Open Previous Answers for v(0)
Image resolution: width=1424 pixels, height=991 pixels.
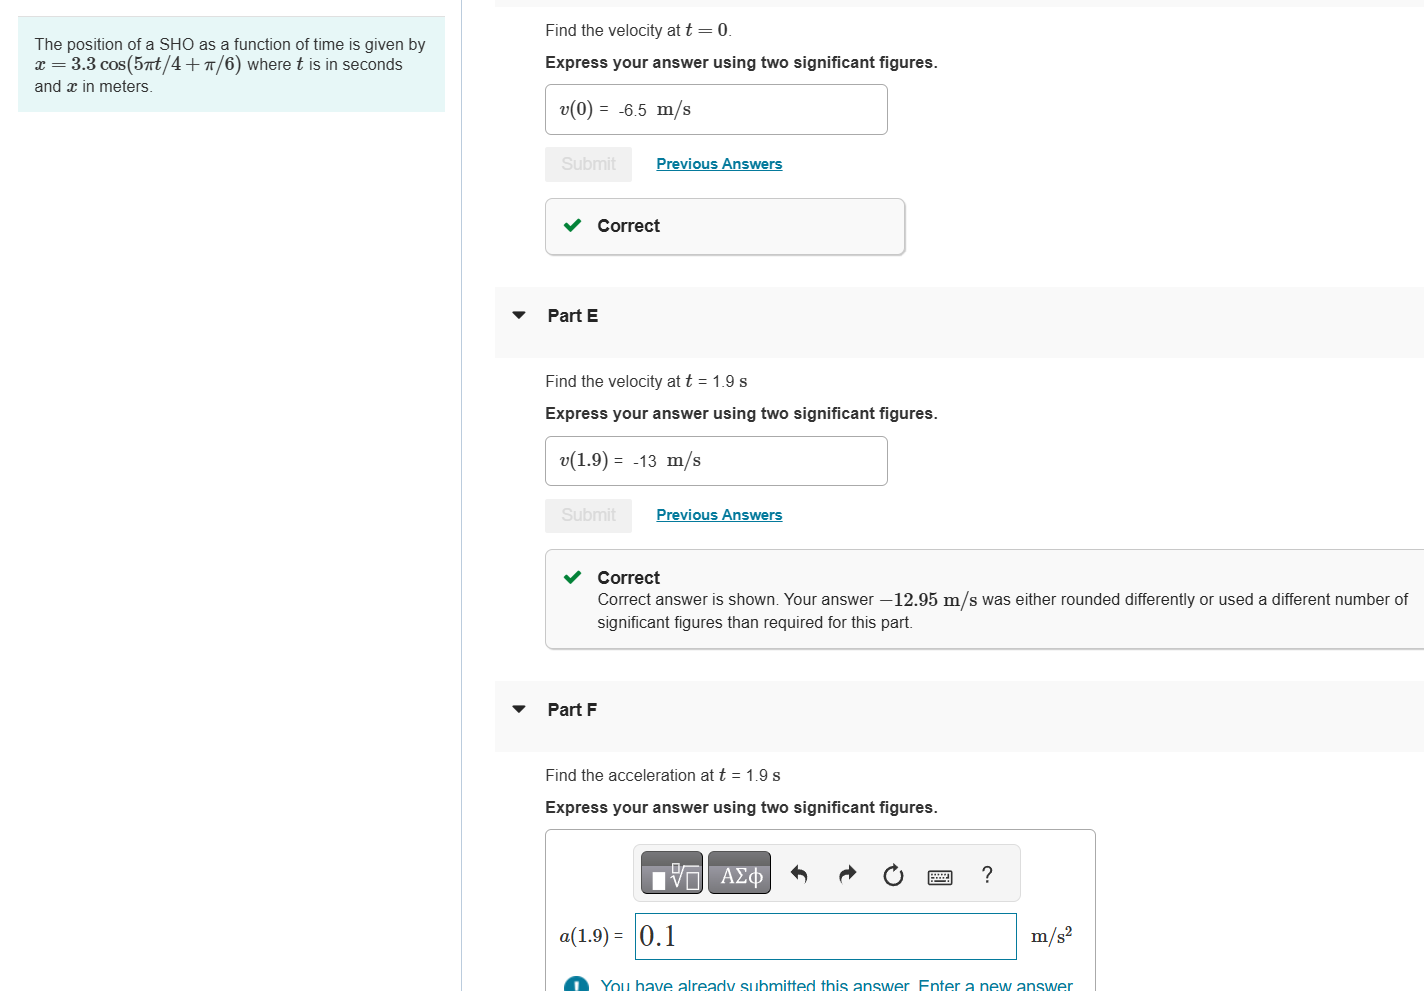point(719,164)
